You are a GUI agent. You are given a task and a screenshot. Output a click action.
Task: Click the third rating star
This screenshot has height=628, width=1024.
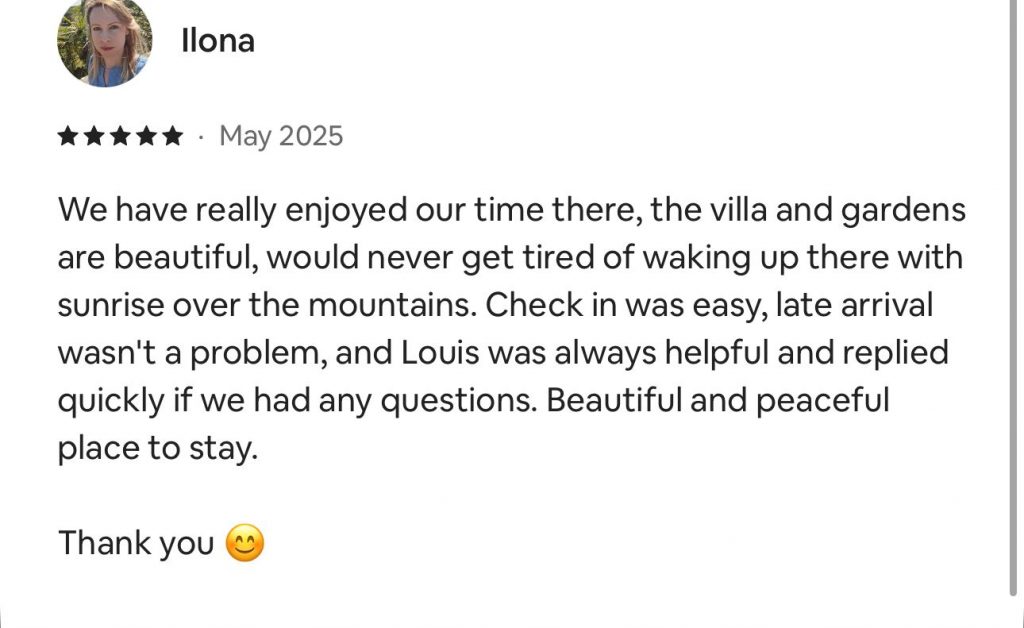[x=120, y=136]
